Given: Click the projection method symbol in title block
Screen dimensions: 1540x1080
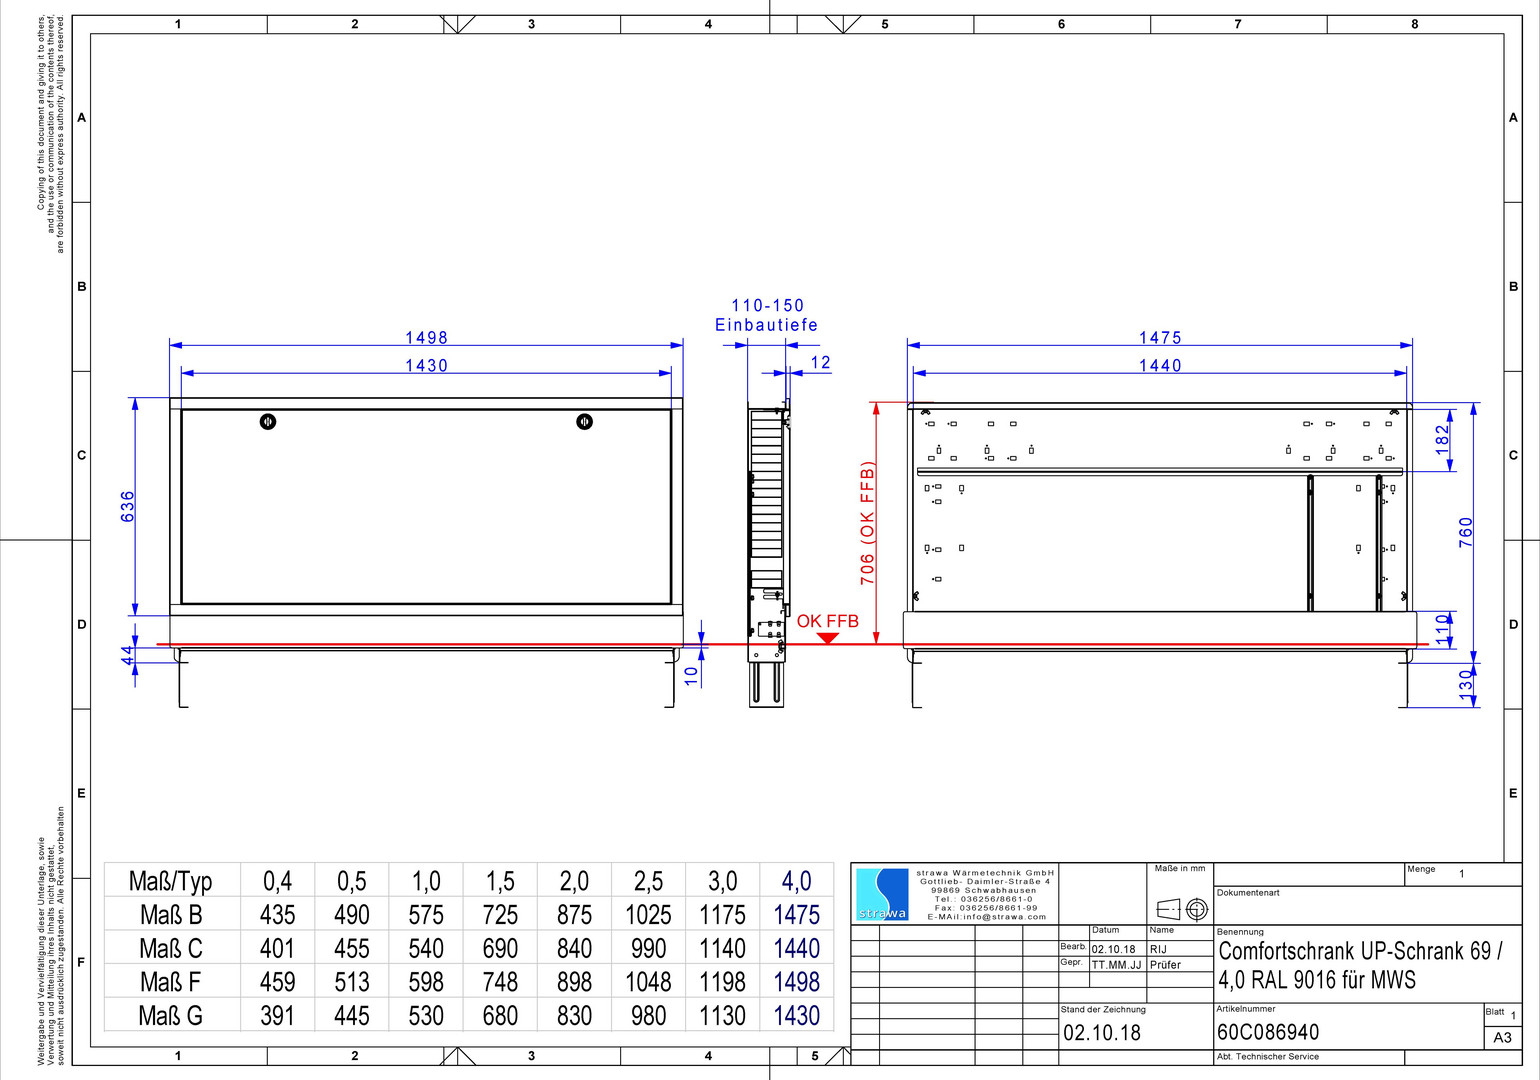Looking at the screenshot, I should pyautogui.click(x=1182, y=909).
